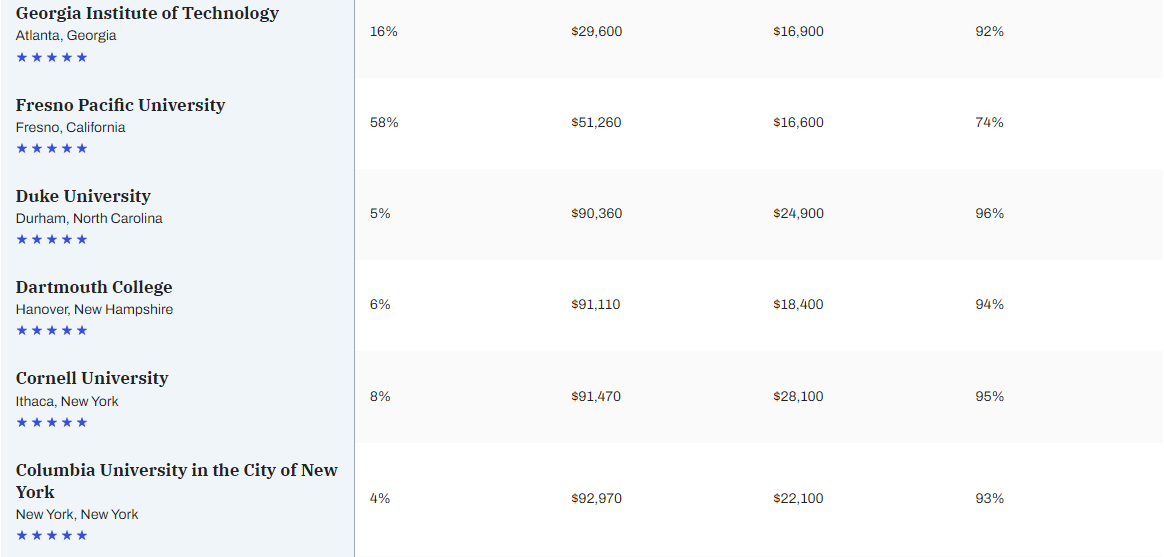This screenshot has height=557, width=1164.
Task: Open Duke University school page
Action: [83, 196]
